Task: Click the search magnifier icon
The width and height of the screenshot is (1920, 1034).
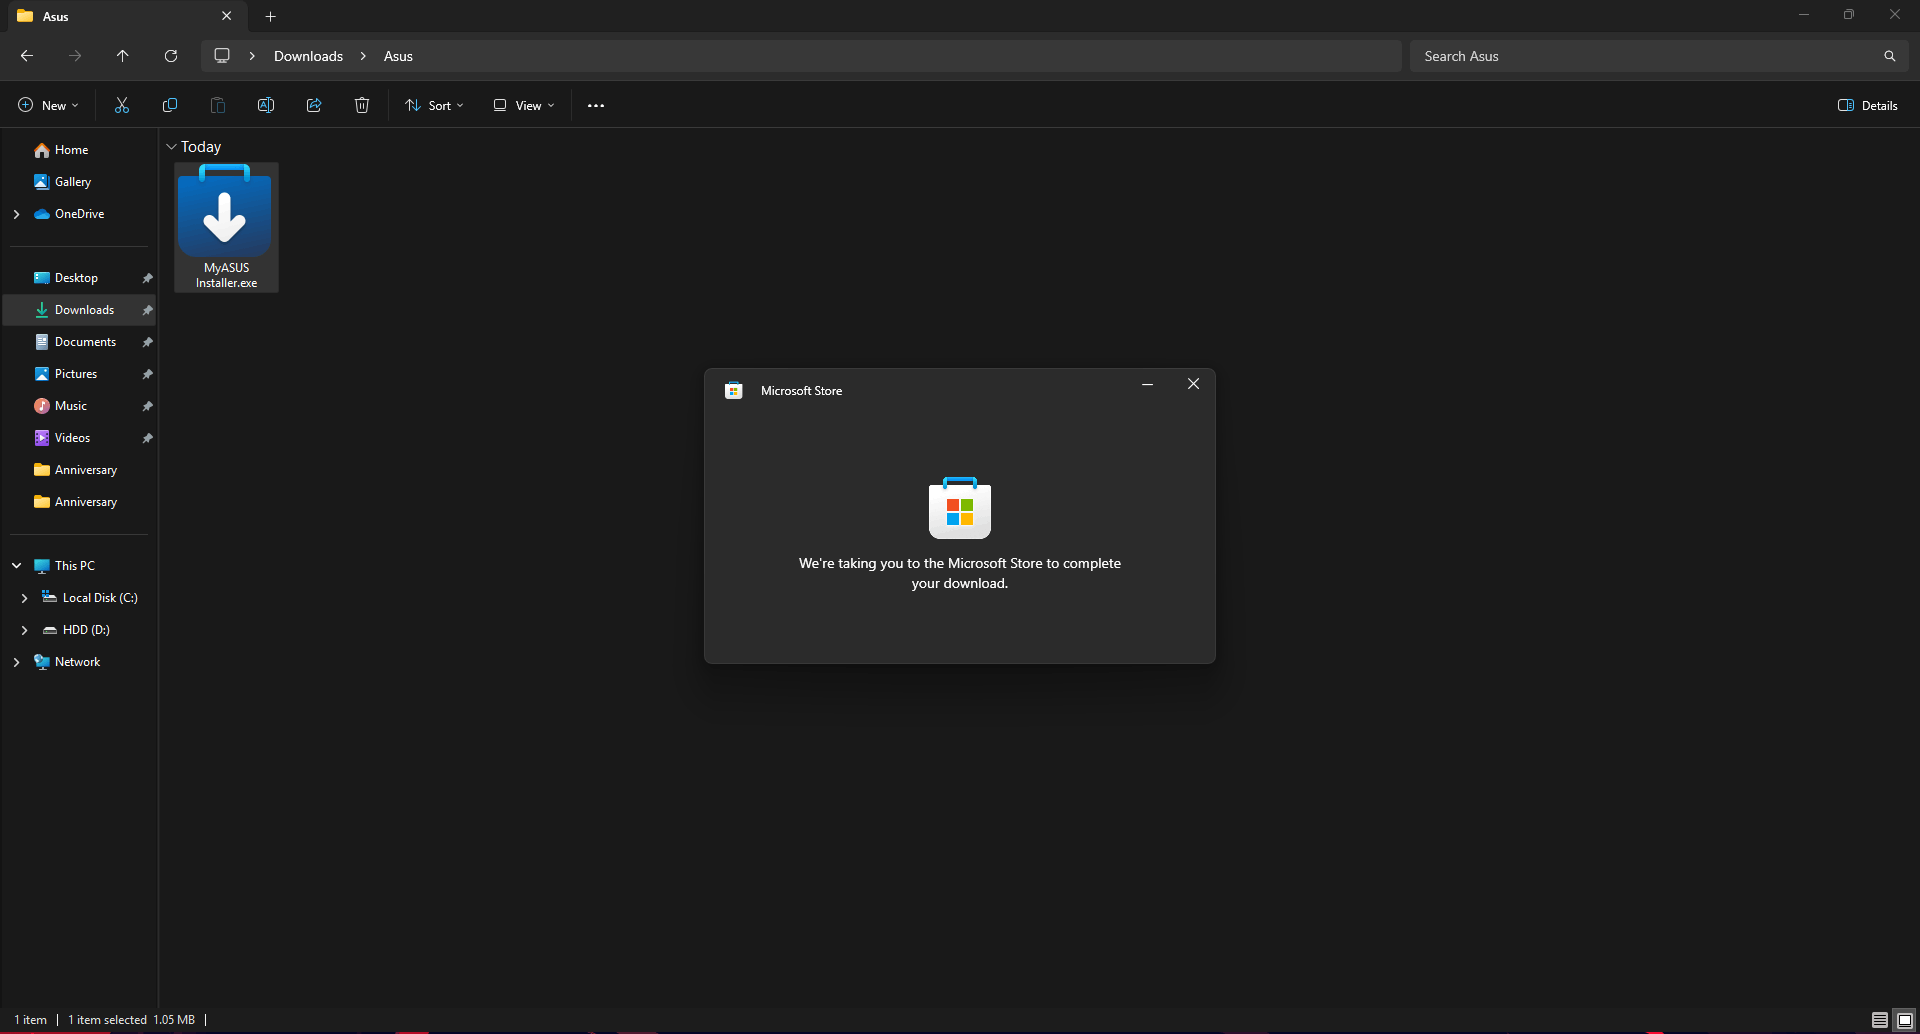Action: click(1890, 56)
